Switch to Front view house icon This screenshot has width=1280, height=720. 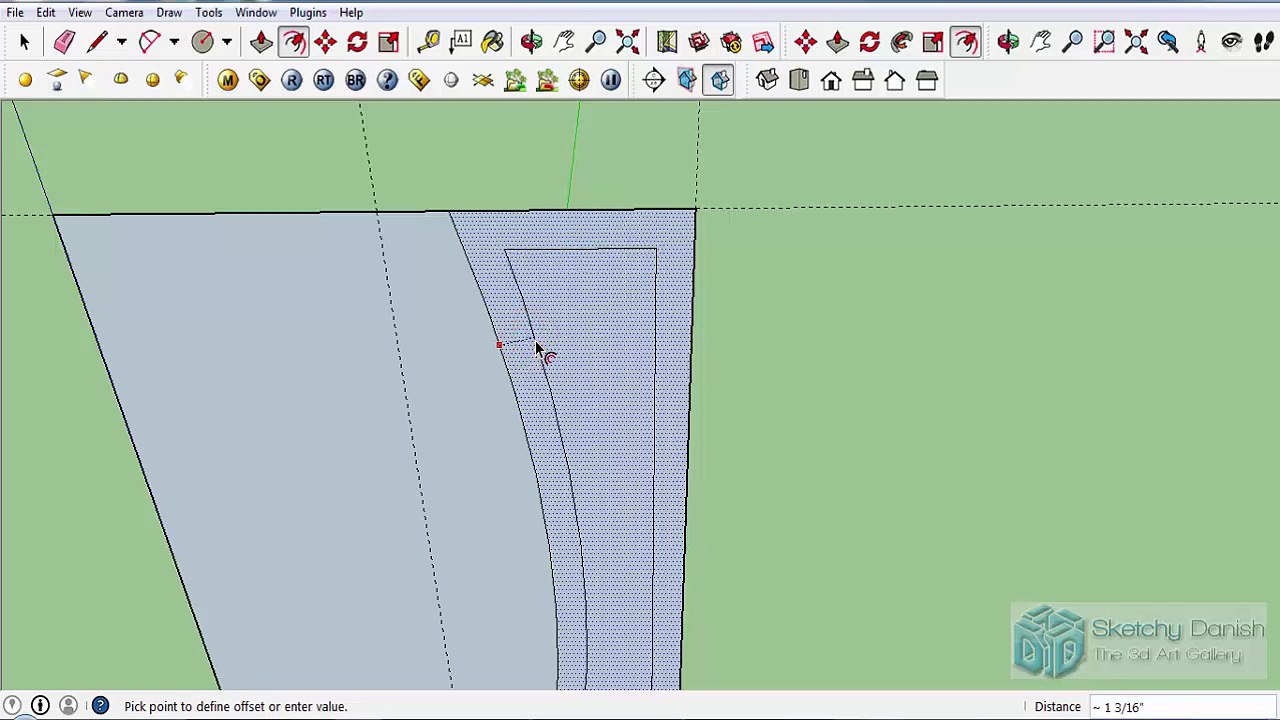(x=831, y=80)
